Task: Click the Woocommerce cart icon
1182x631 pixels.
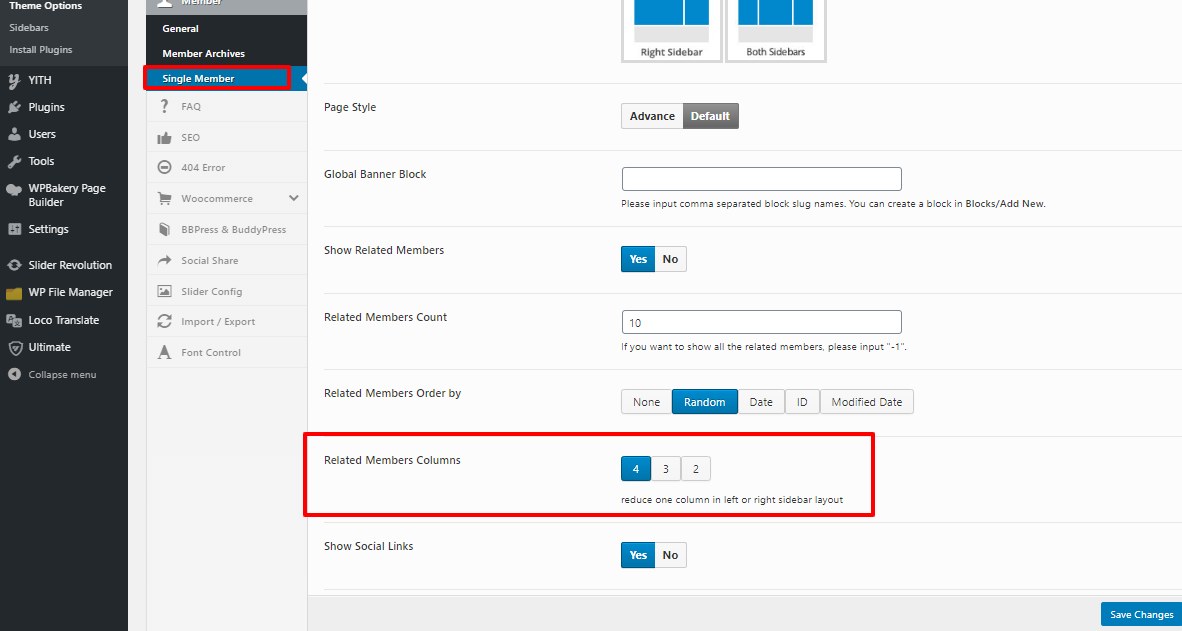Action: point(164,198)
